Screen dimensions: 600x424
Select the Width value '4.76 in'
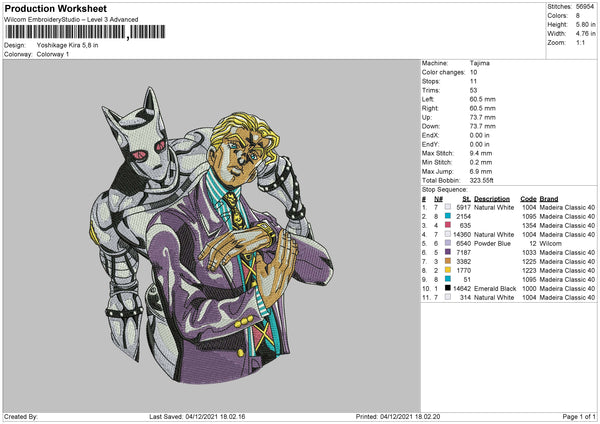[585, 34]
